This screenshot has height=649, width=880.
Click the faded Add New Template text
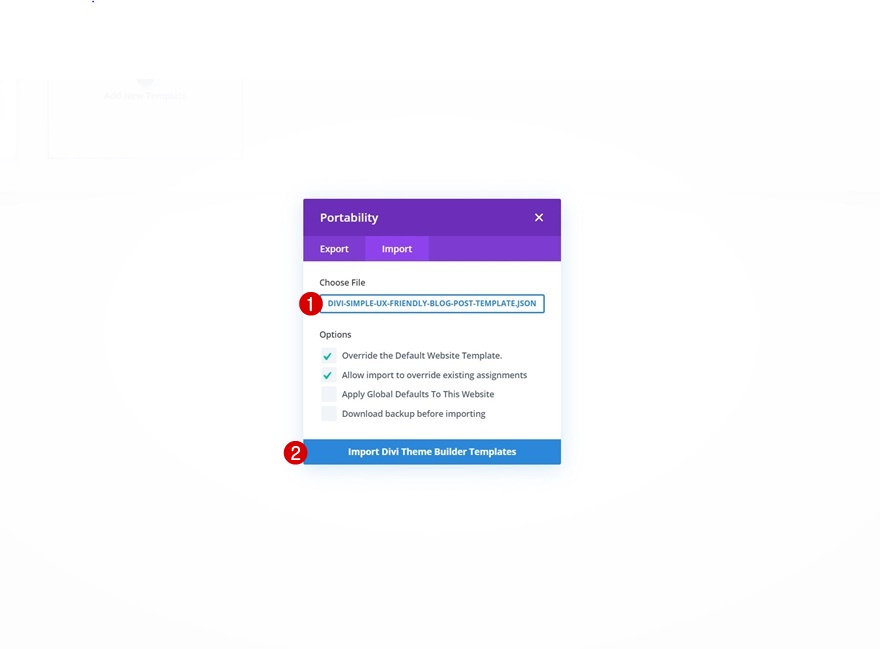[x=145, y=95]
